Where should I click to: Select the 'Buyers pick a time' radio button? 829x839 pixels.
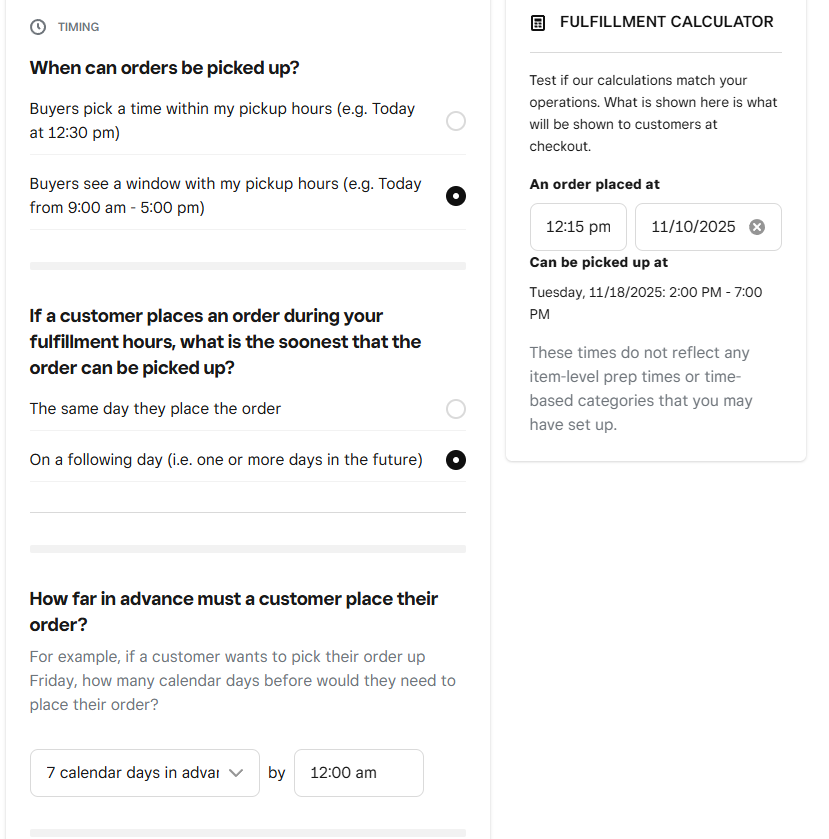[456, 121]
